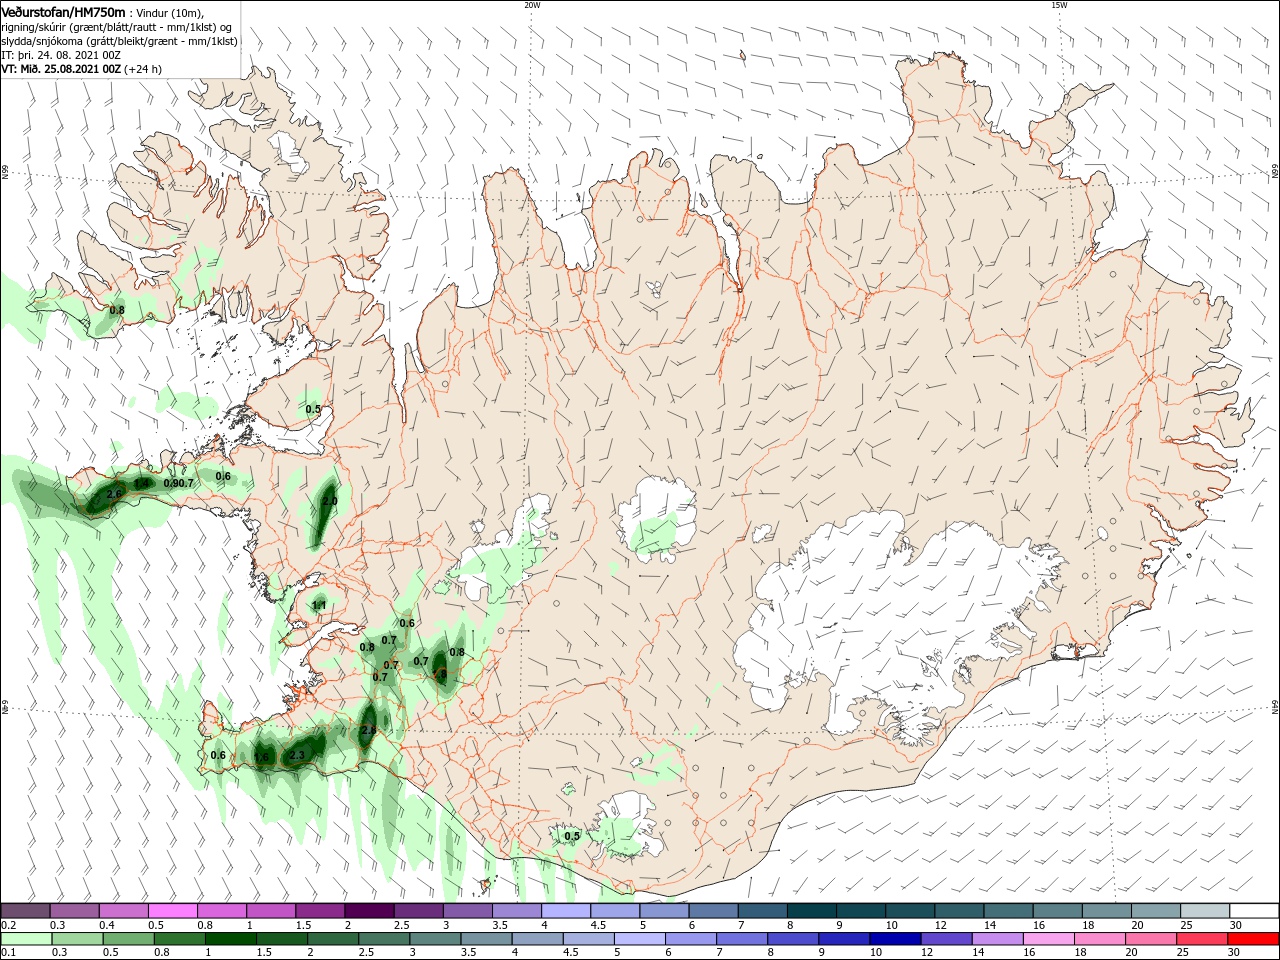The image size is (1280, 960).
Task: Click the '15W' longitude label
Action: (x=1058, y=5)
